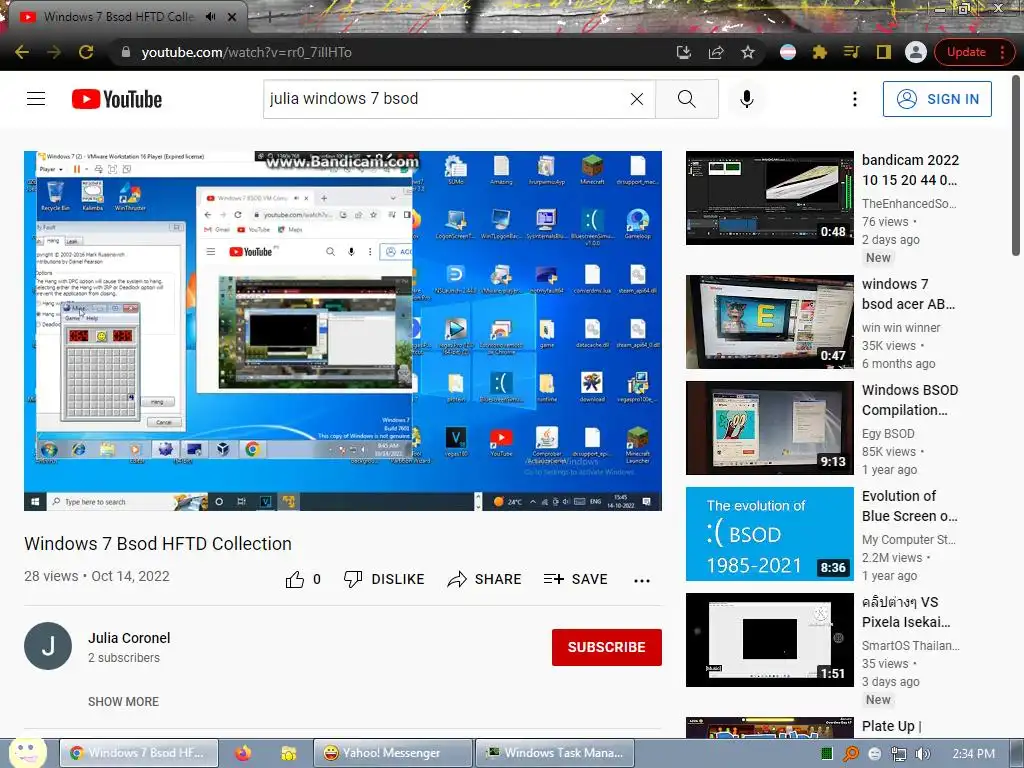1024x768 pixels.
Task: Open Evolution of Blue Screen thumbnail
Action: tap(769, 534)
